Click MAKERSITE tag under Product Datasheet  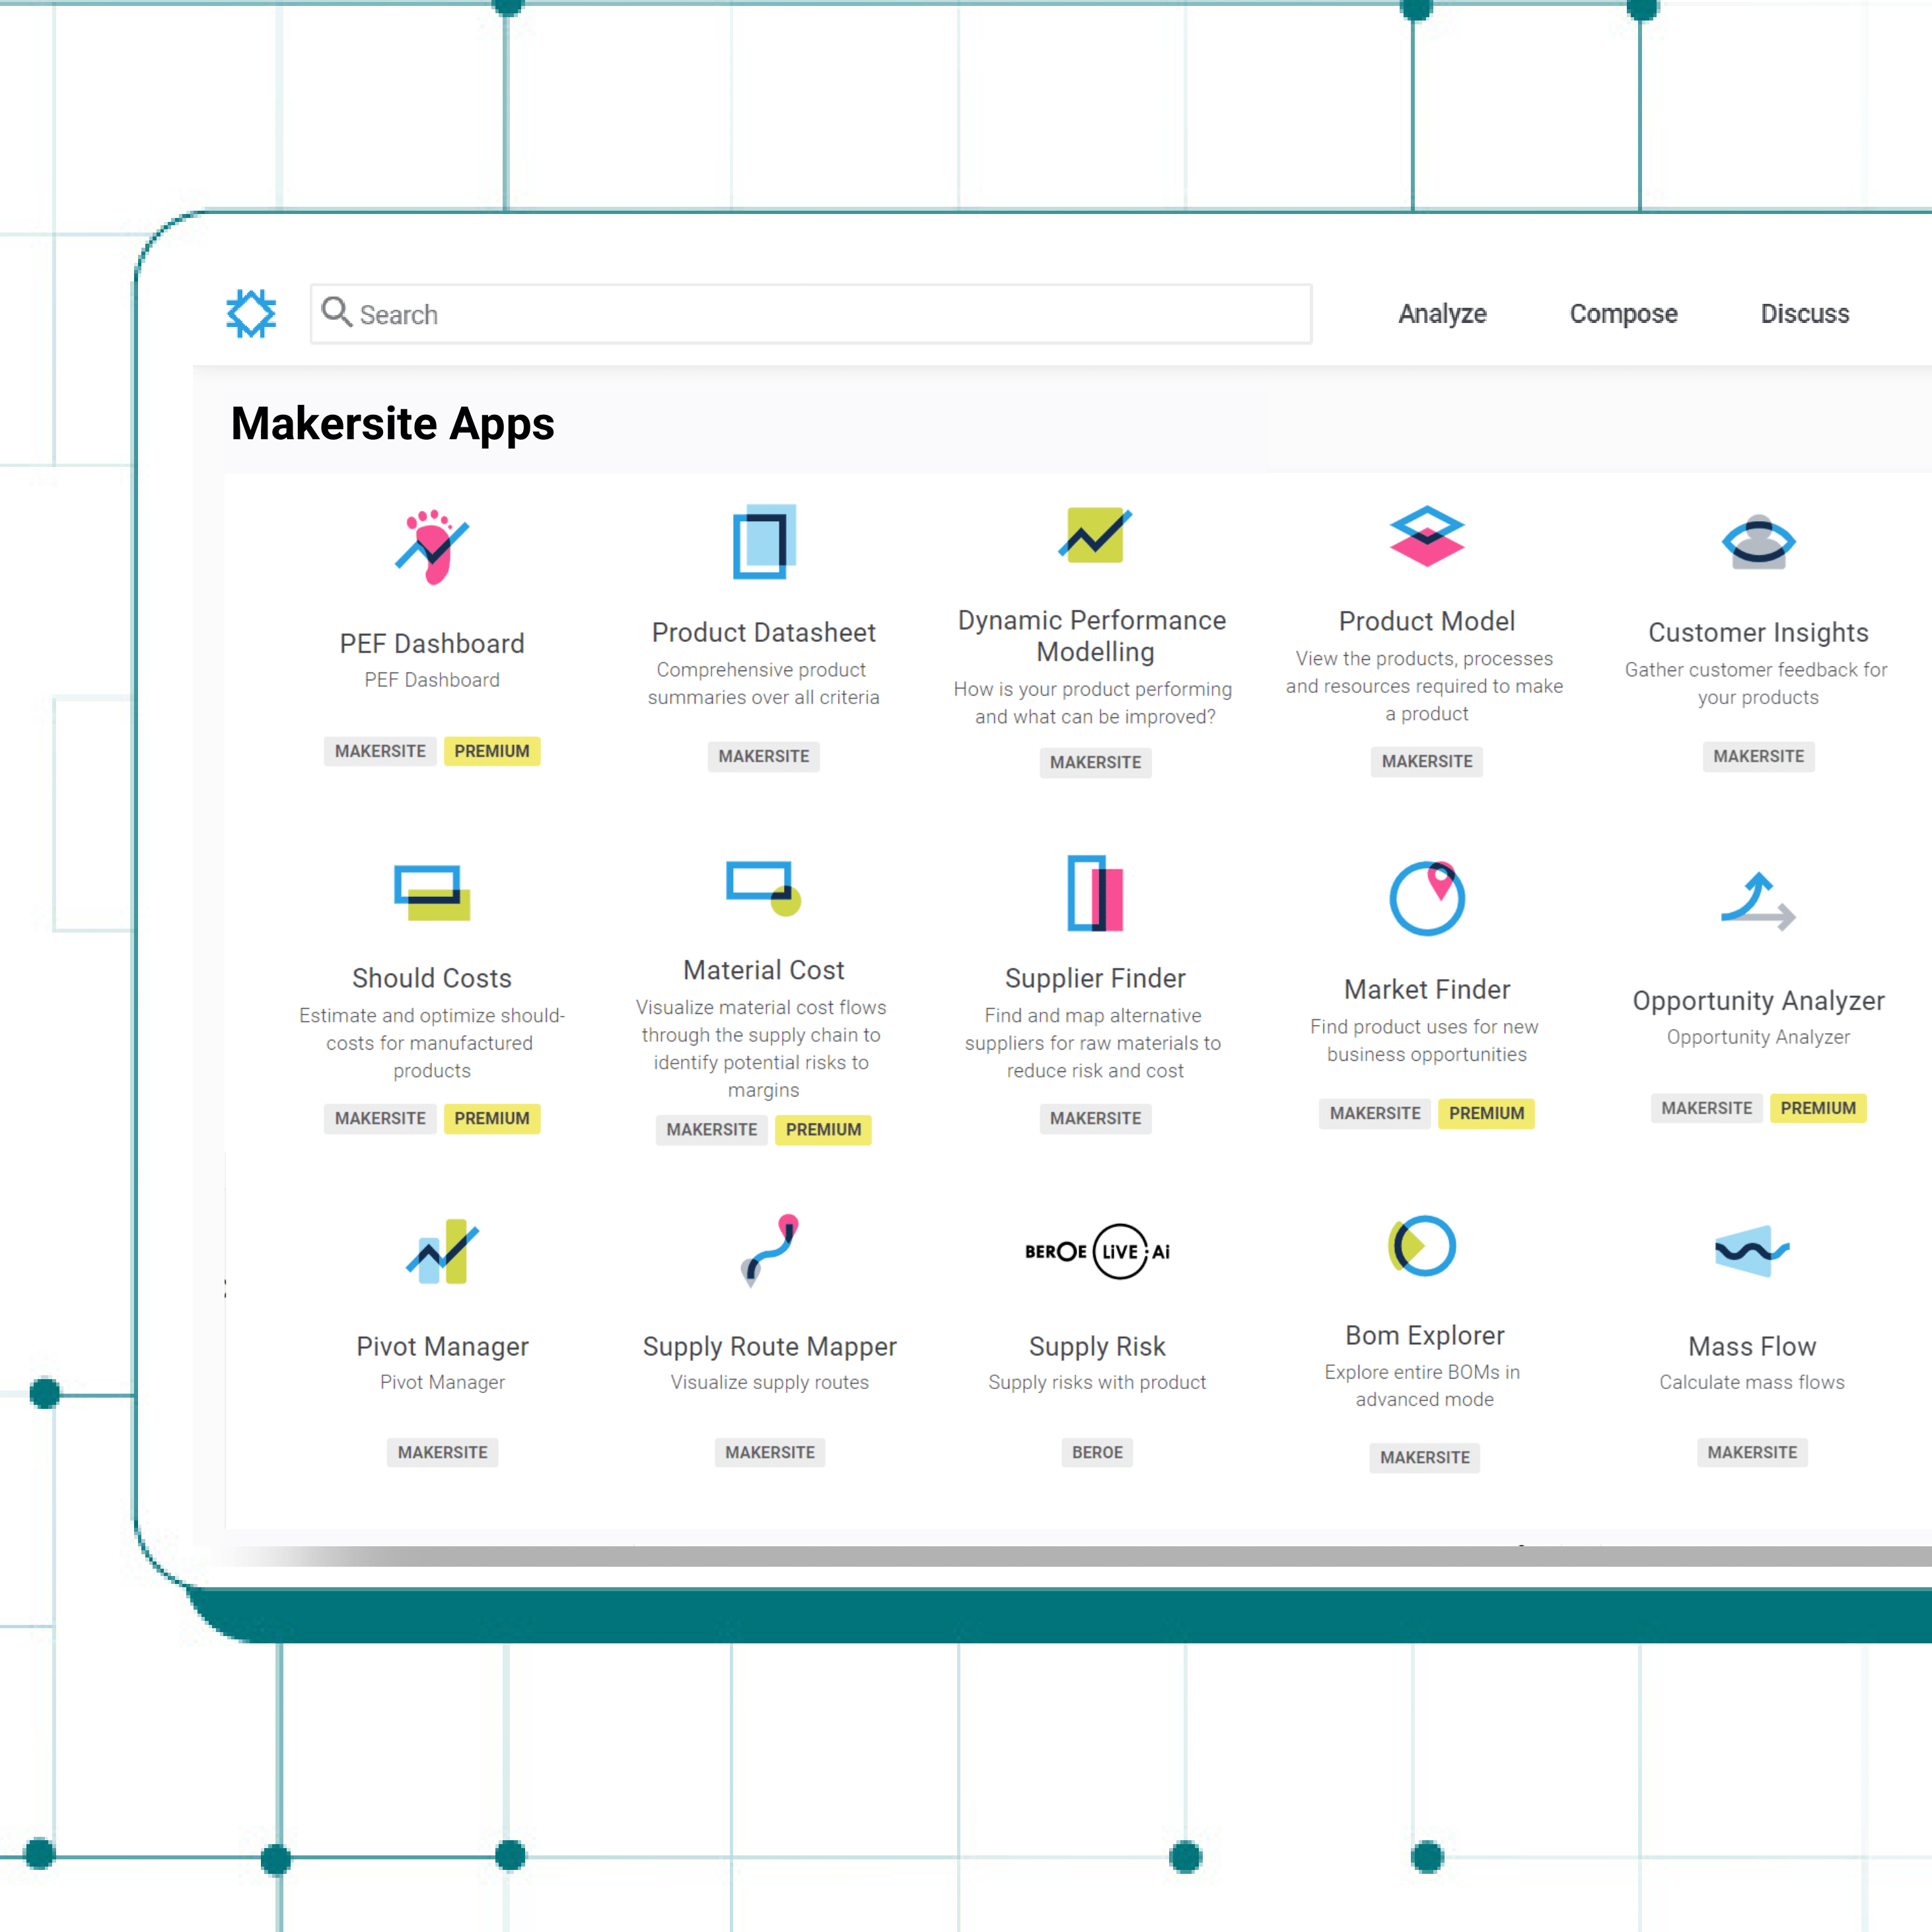[x=764, y=756]
